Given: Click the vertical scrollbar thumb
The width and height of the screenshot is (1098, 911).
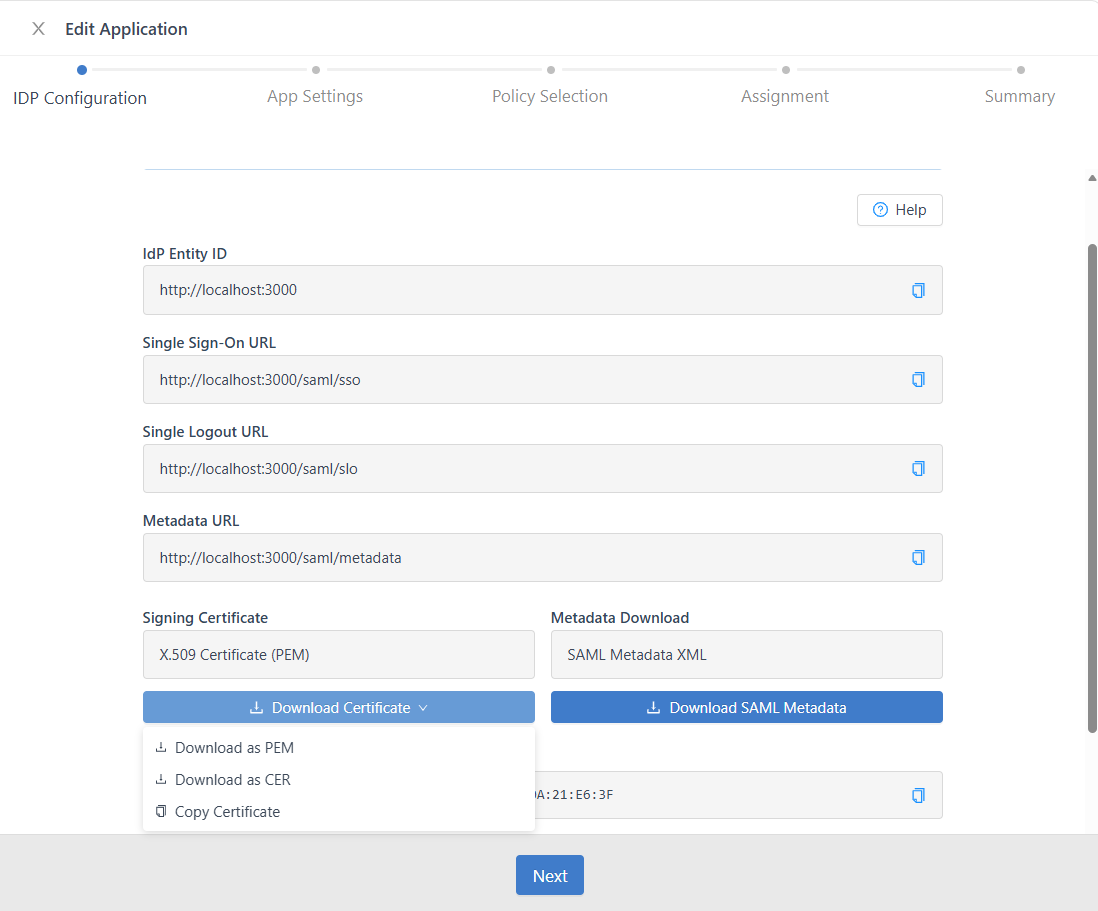Looking at the screenshot, I should click(1092, 488).
